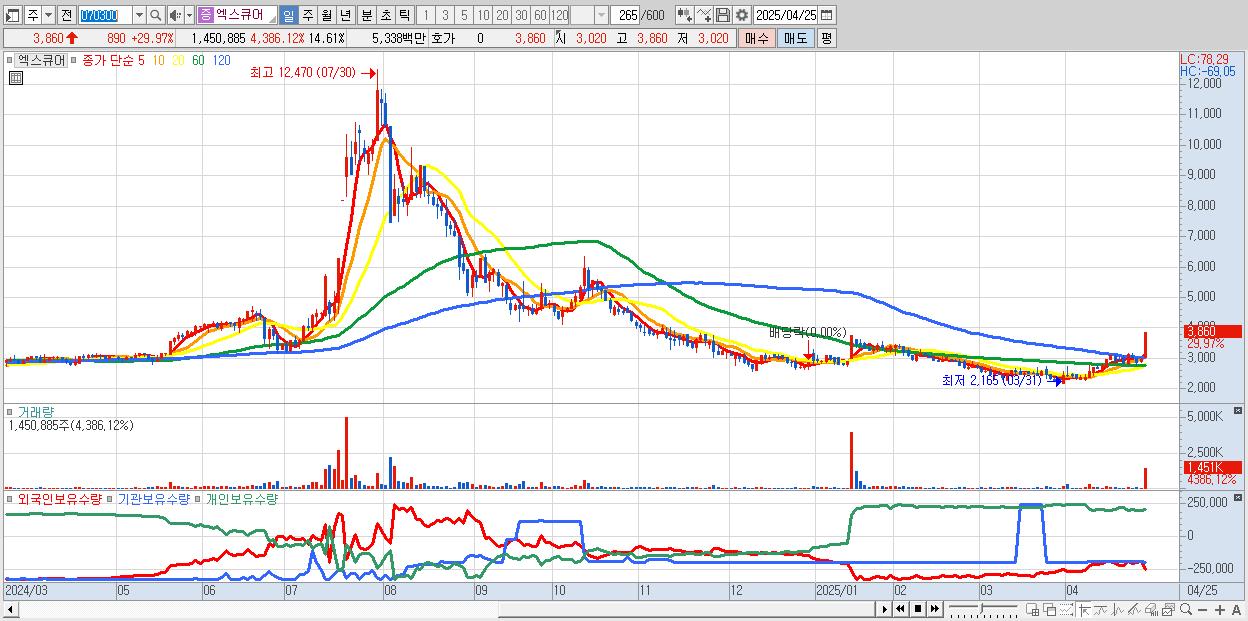Click the orange 10 moving average swatch
Image resolution: width=1248 pixels, height=621 pixels.
click(x=159, y=60)
